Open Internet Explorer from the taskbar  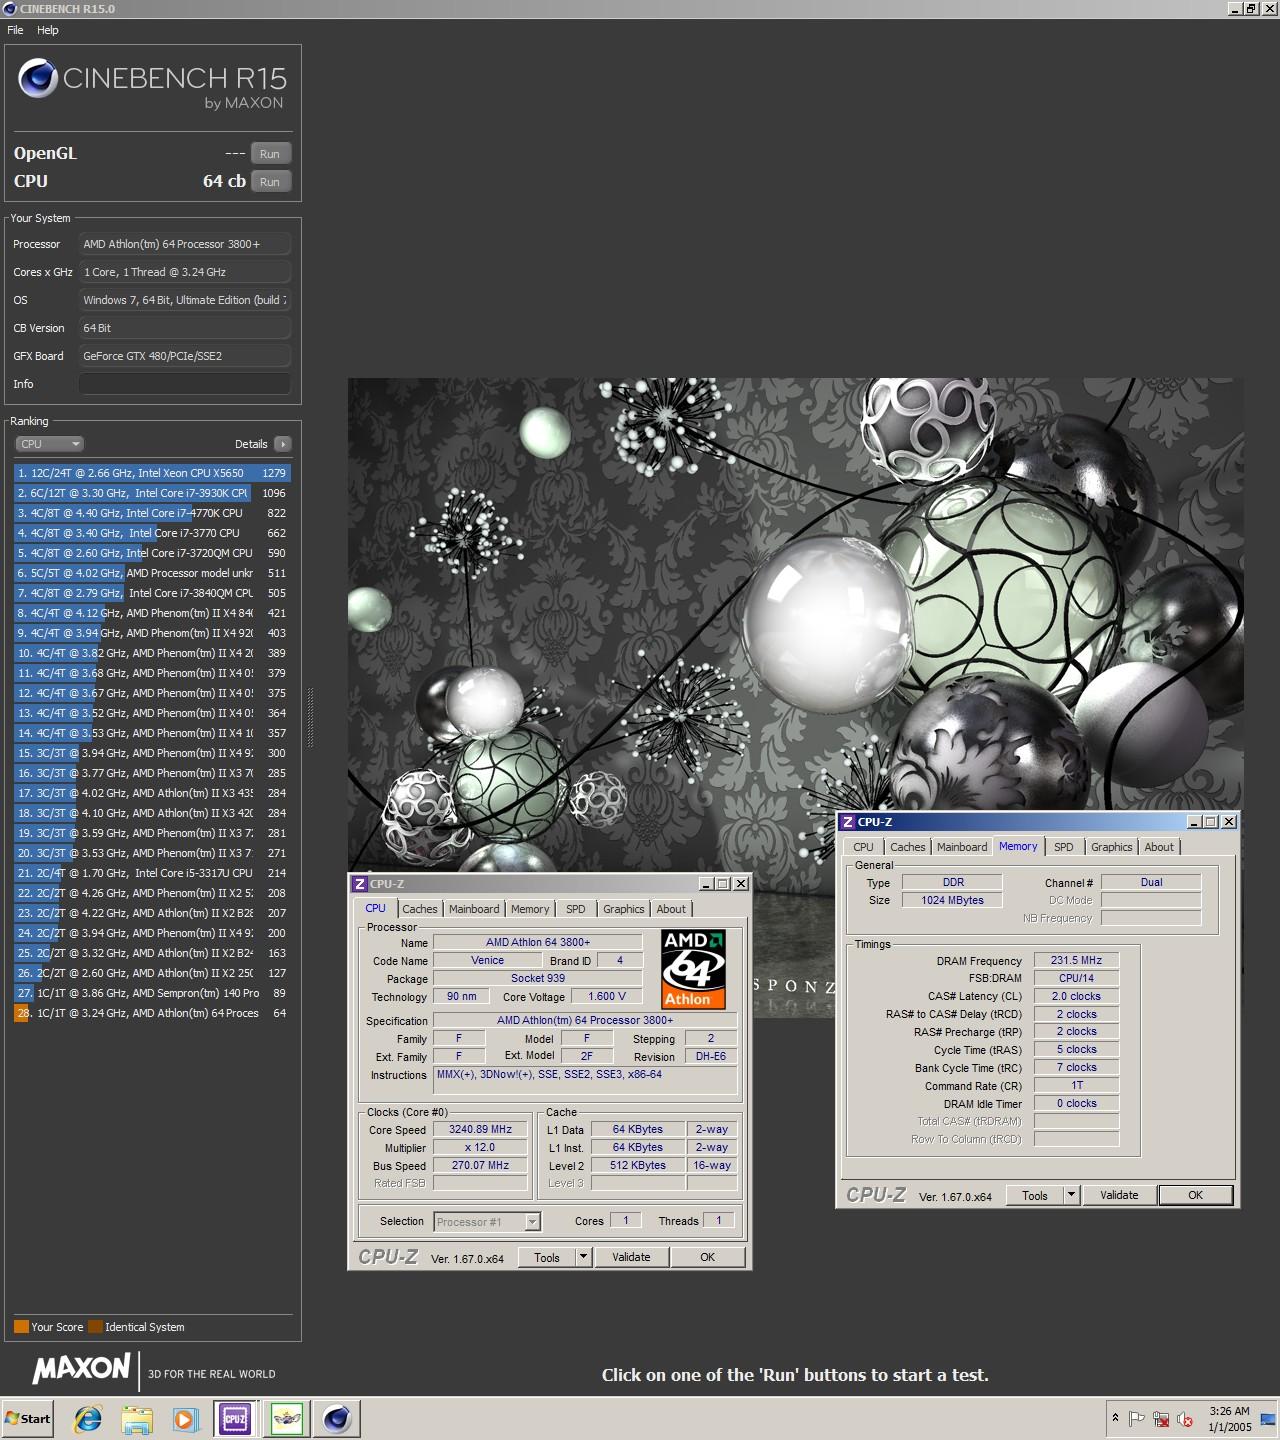coord(88,1418)
